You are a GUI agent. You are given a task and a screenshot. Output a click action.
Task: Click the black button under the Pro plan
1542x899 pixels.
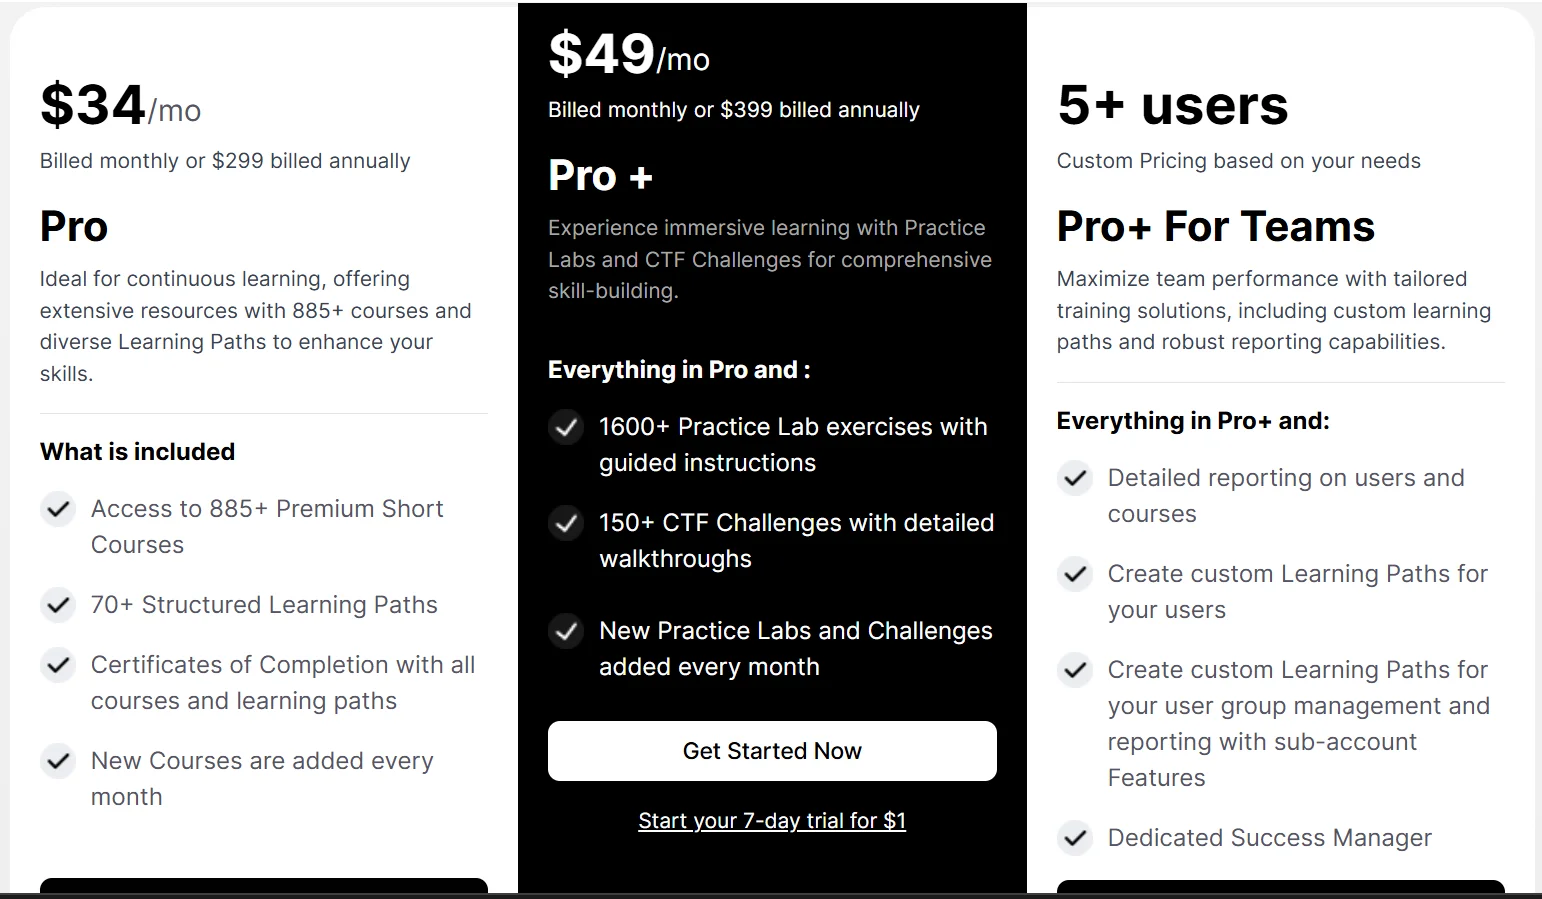coord(264,887)
